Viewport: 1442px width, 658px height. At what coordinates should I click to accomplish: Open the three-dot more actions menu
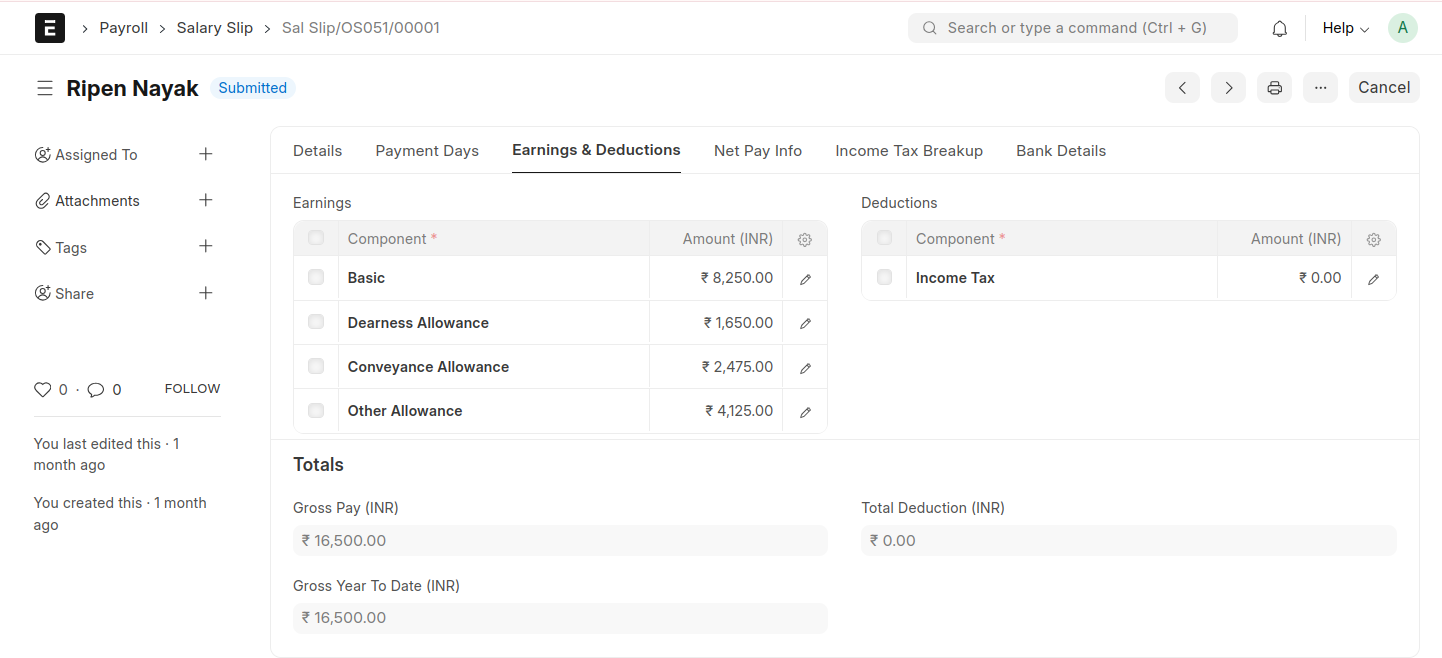(1320, 88)
